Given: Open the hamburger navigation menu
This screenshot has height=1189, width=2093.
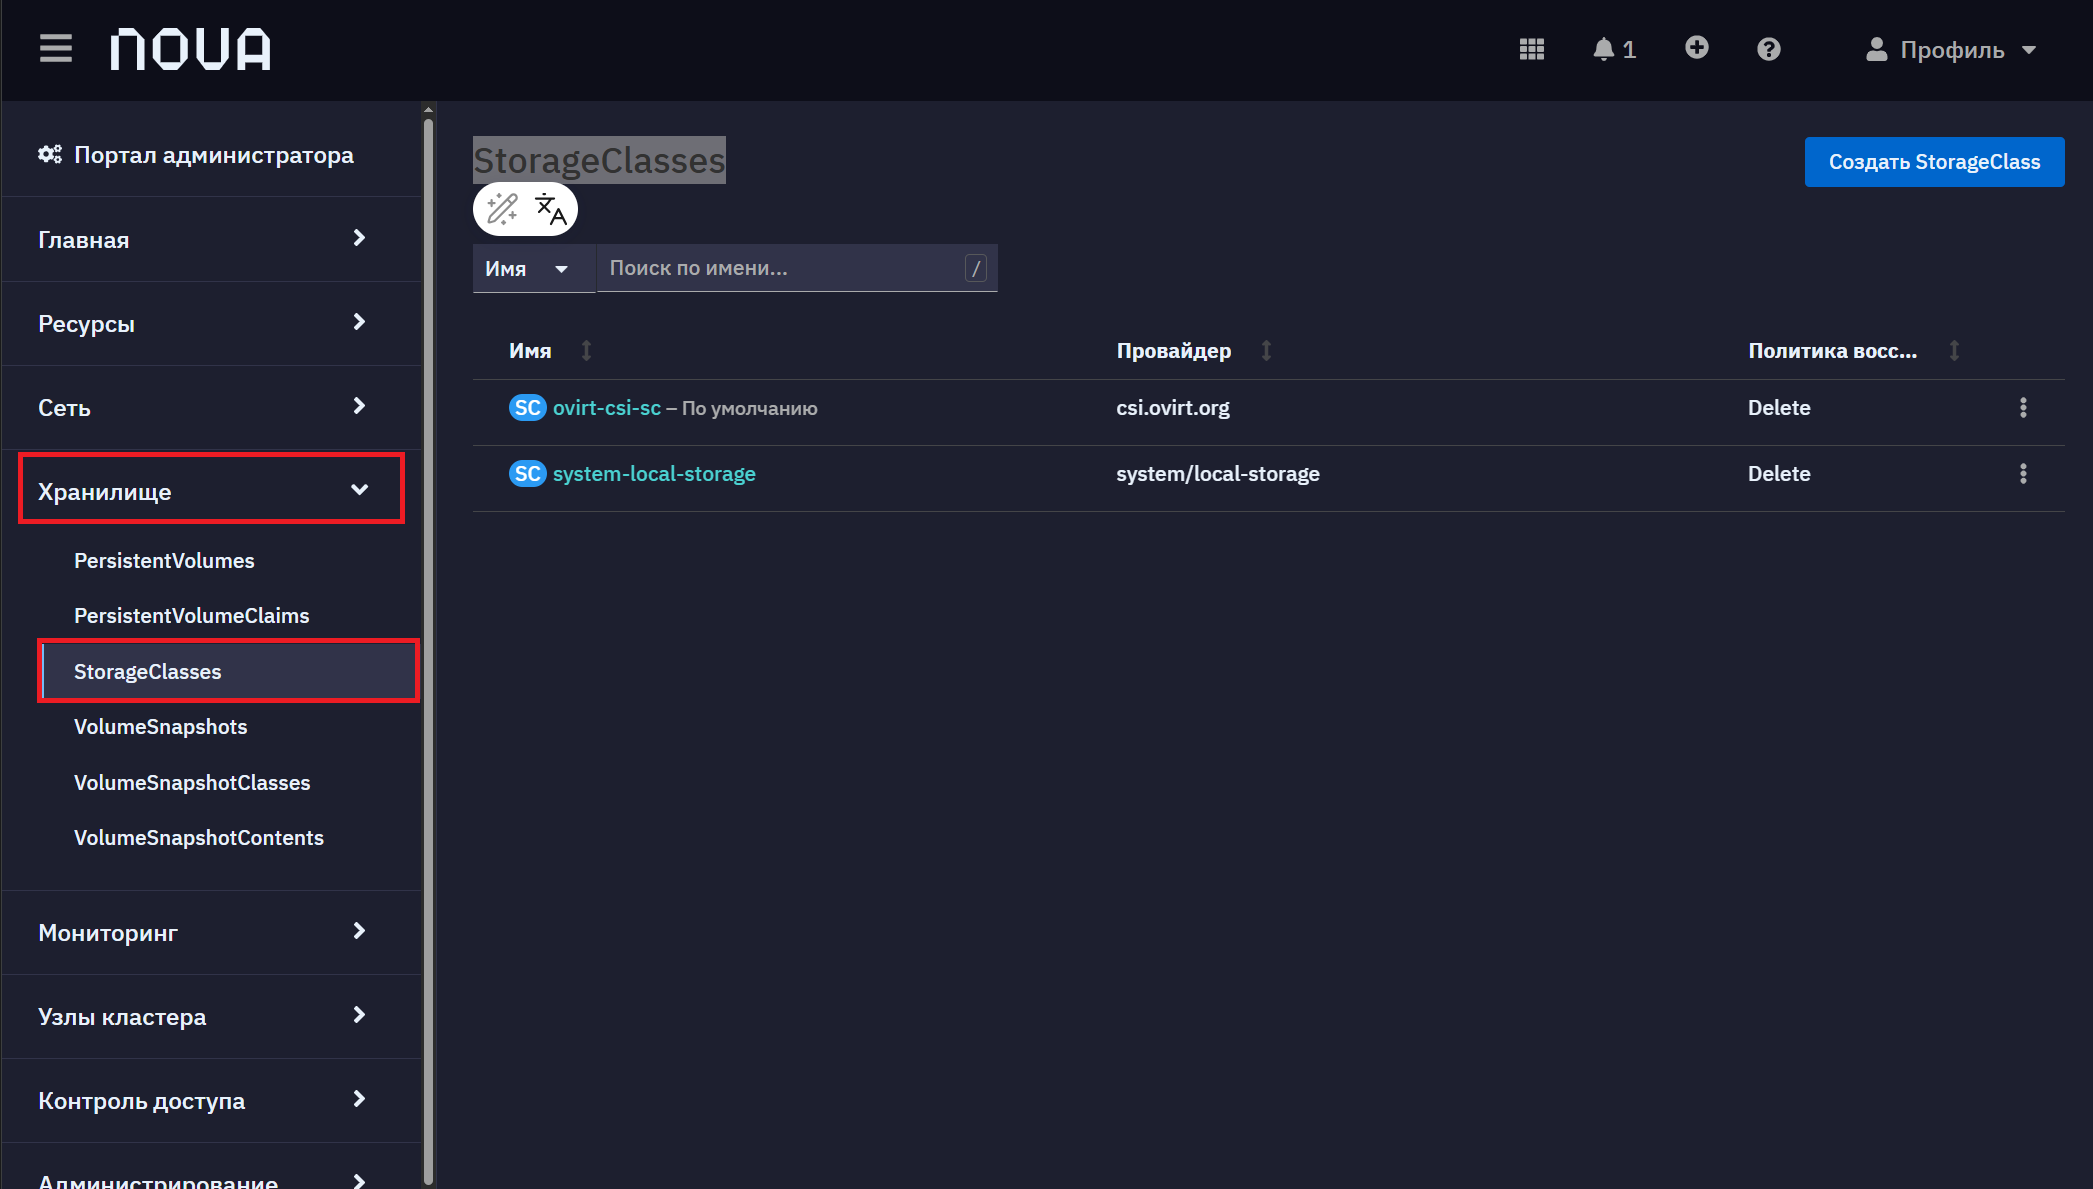Looking at the screenshot, I should (x=56, y=48).
